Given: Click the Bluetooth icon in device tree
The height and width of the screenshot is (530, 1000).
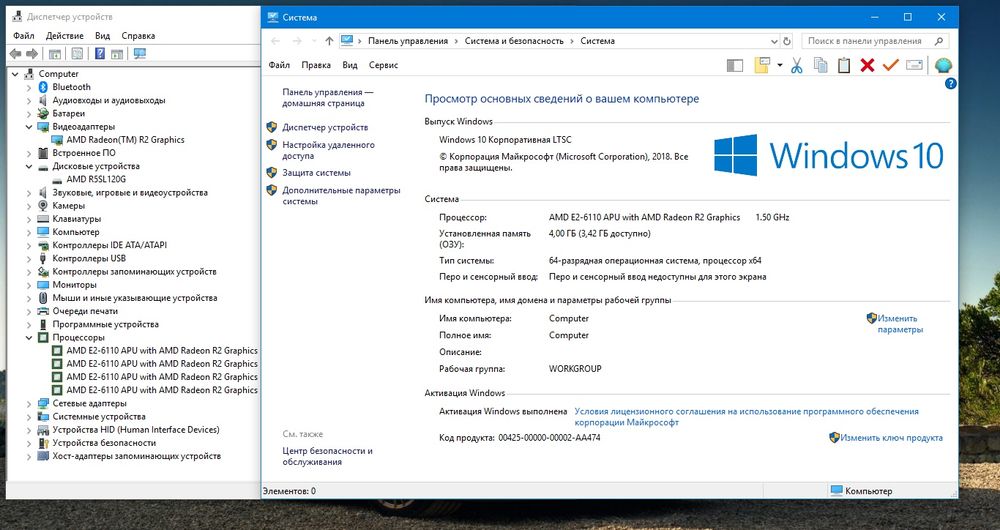Looking at the screenshot, I should 43,87.
